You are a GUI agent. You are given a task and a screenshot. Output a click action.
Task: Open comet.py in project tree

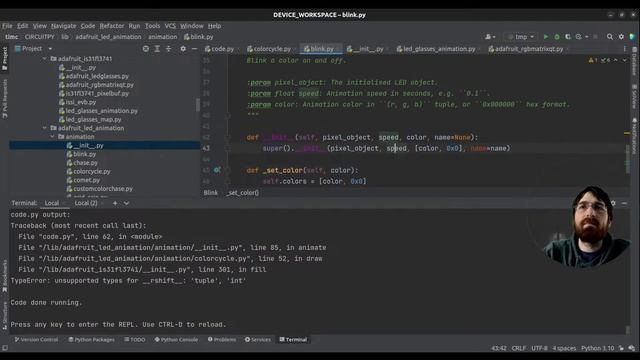pos(87,180)
